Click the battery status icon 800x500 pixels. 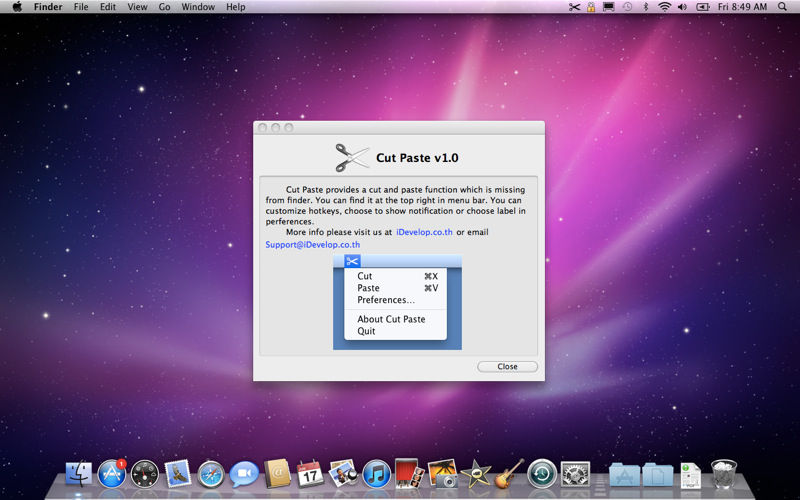click(x=703, y=7)
